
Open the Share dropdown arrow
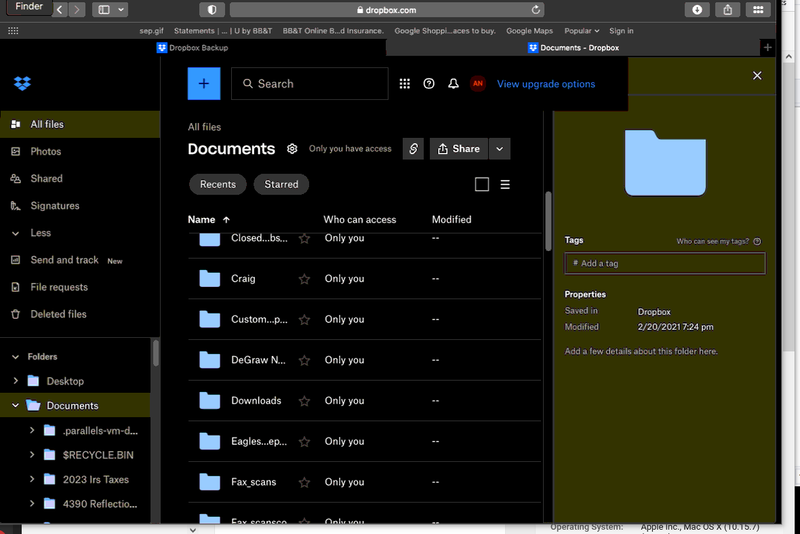coord(501,149)
